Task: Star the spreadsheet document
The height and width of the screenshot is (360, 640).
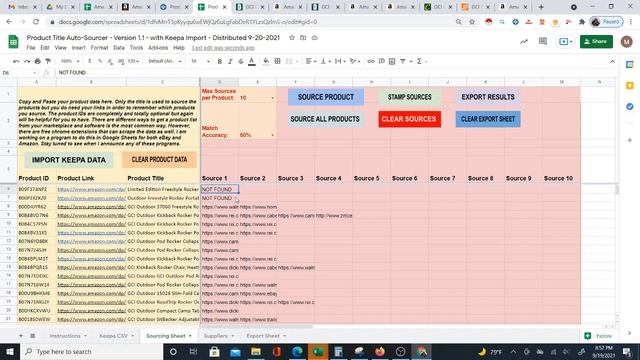Action: pyautogui.click(x=291, y=38)
